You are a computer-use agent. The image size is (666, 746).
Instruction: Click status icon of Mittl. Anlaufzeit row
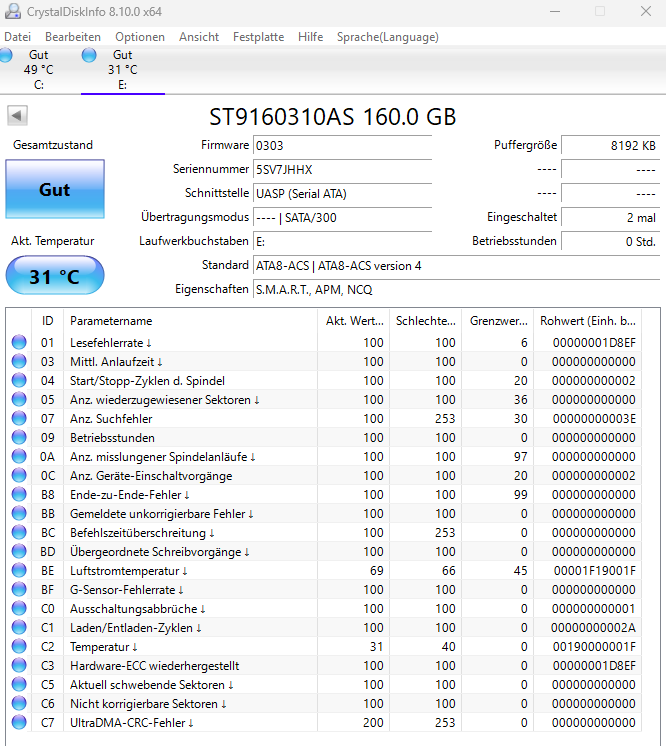[x=19, y=362]
